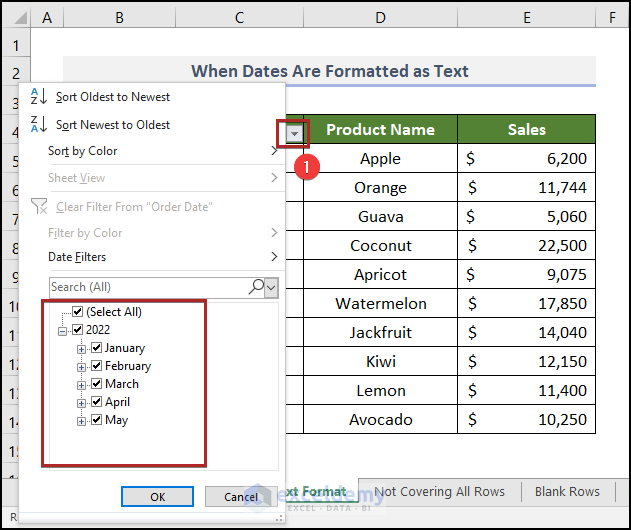Click the search magnifier icon in filter box
This screenshot has width=631, height=530.
[x=257, y=287]
